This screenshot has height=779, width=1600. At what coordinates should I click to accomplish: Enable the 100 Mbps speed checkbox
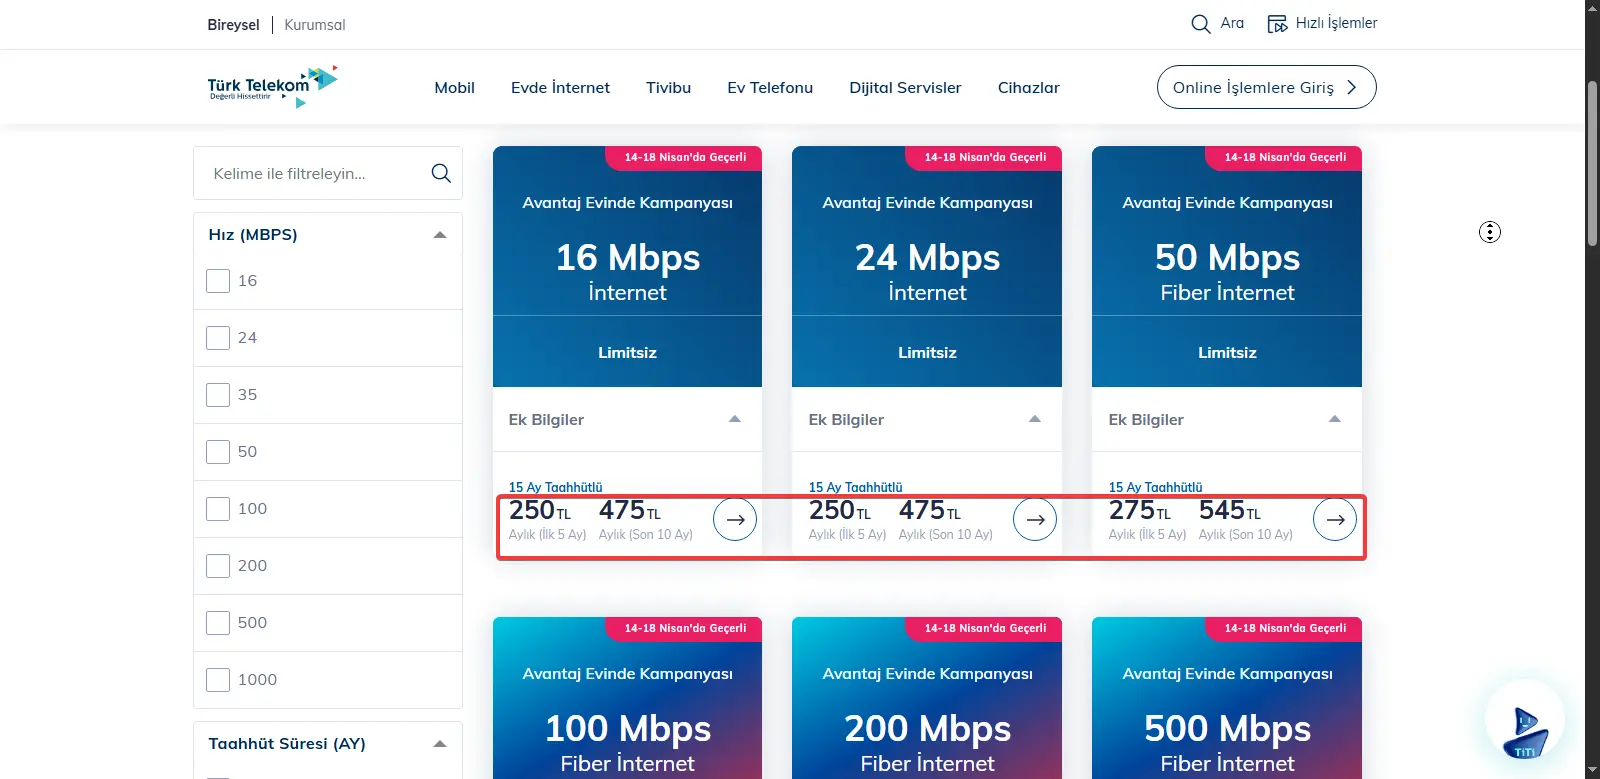pos(218,509)
